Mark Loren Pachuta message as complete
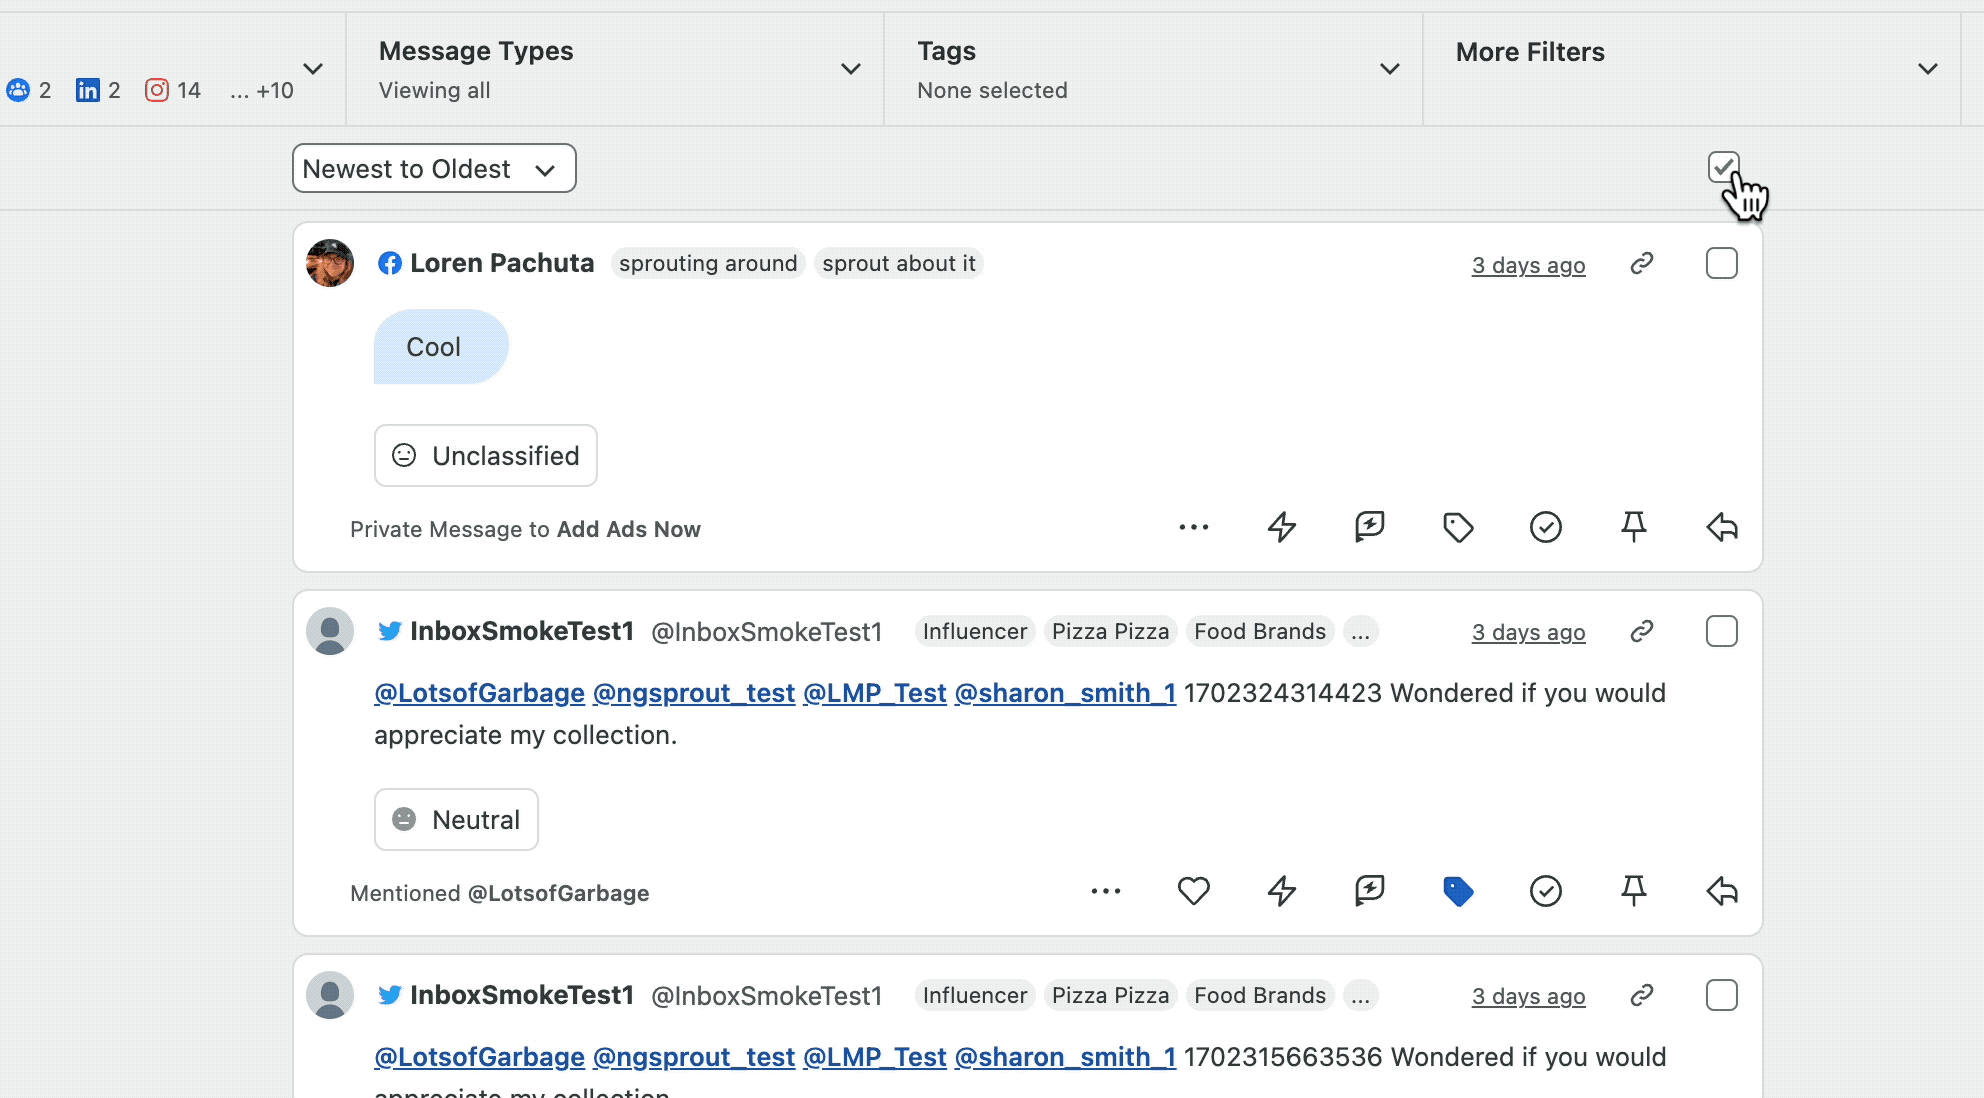1984x1098 pixels. [1546, 527]
